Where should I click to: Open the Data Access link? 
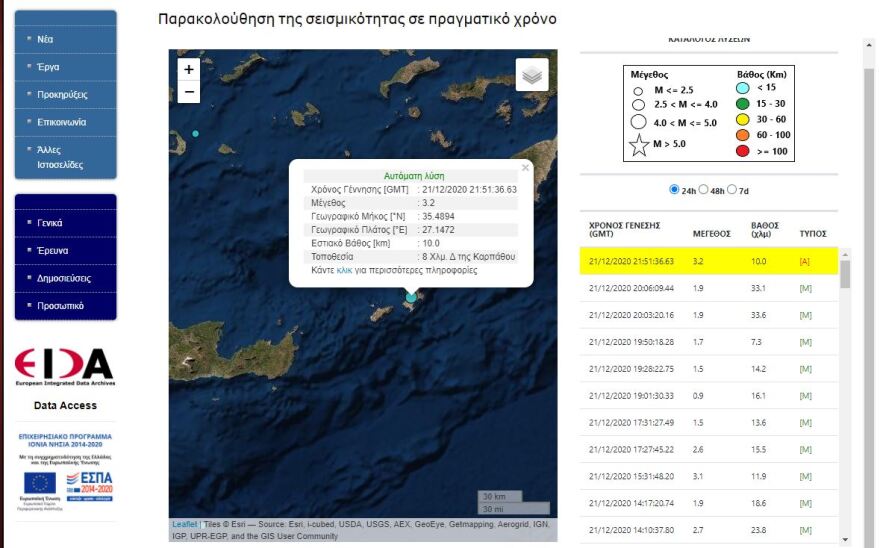(x=65, y=405)
